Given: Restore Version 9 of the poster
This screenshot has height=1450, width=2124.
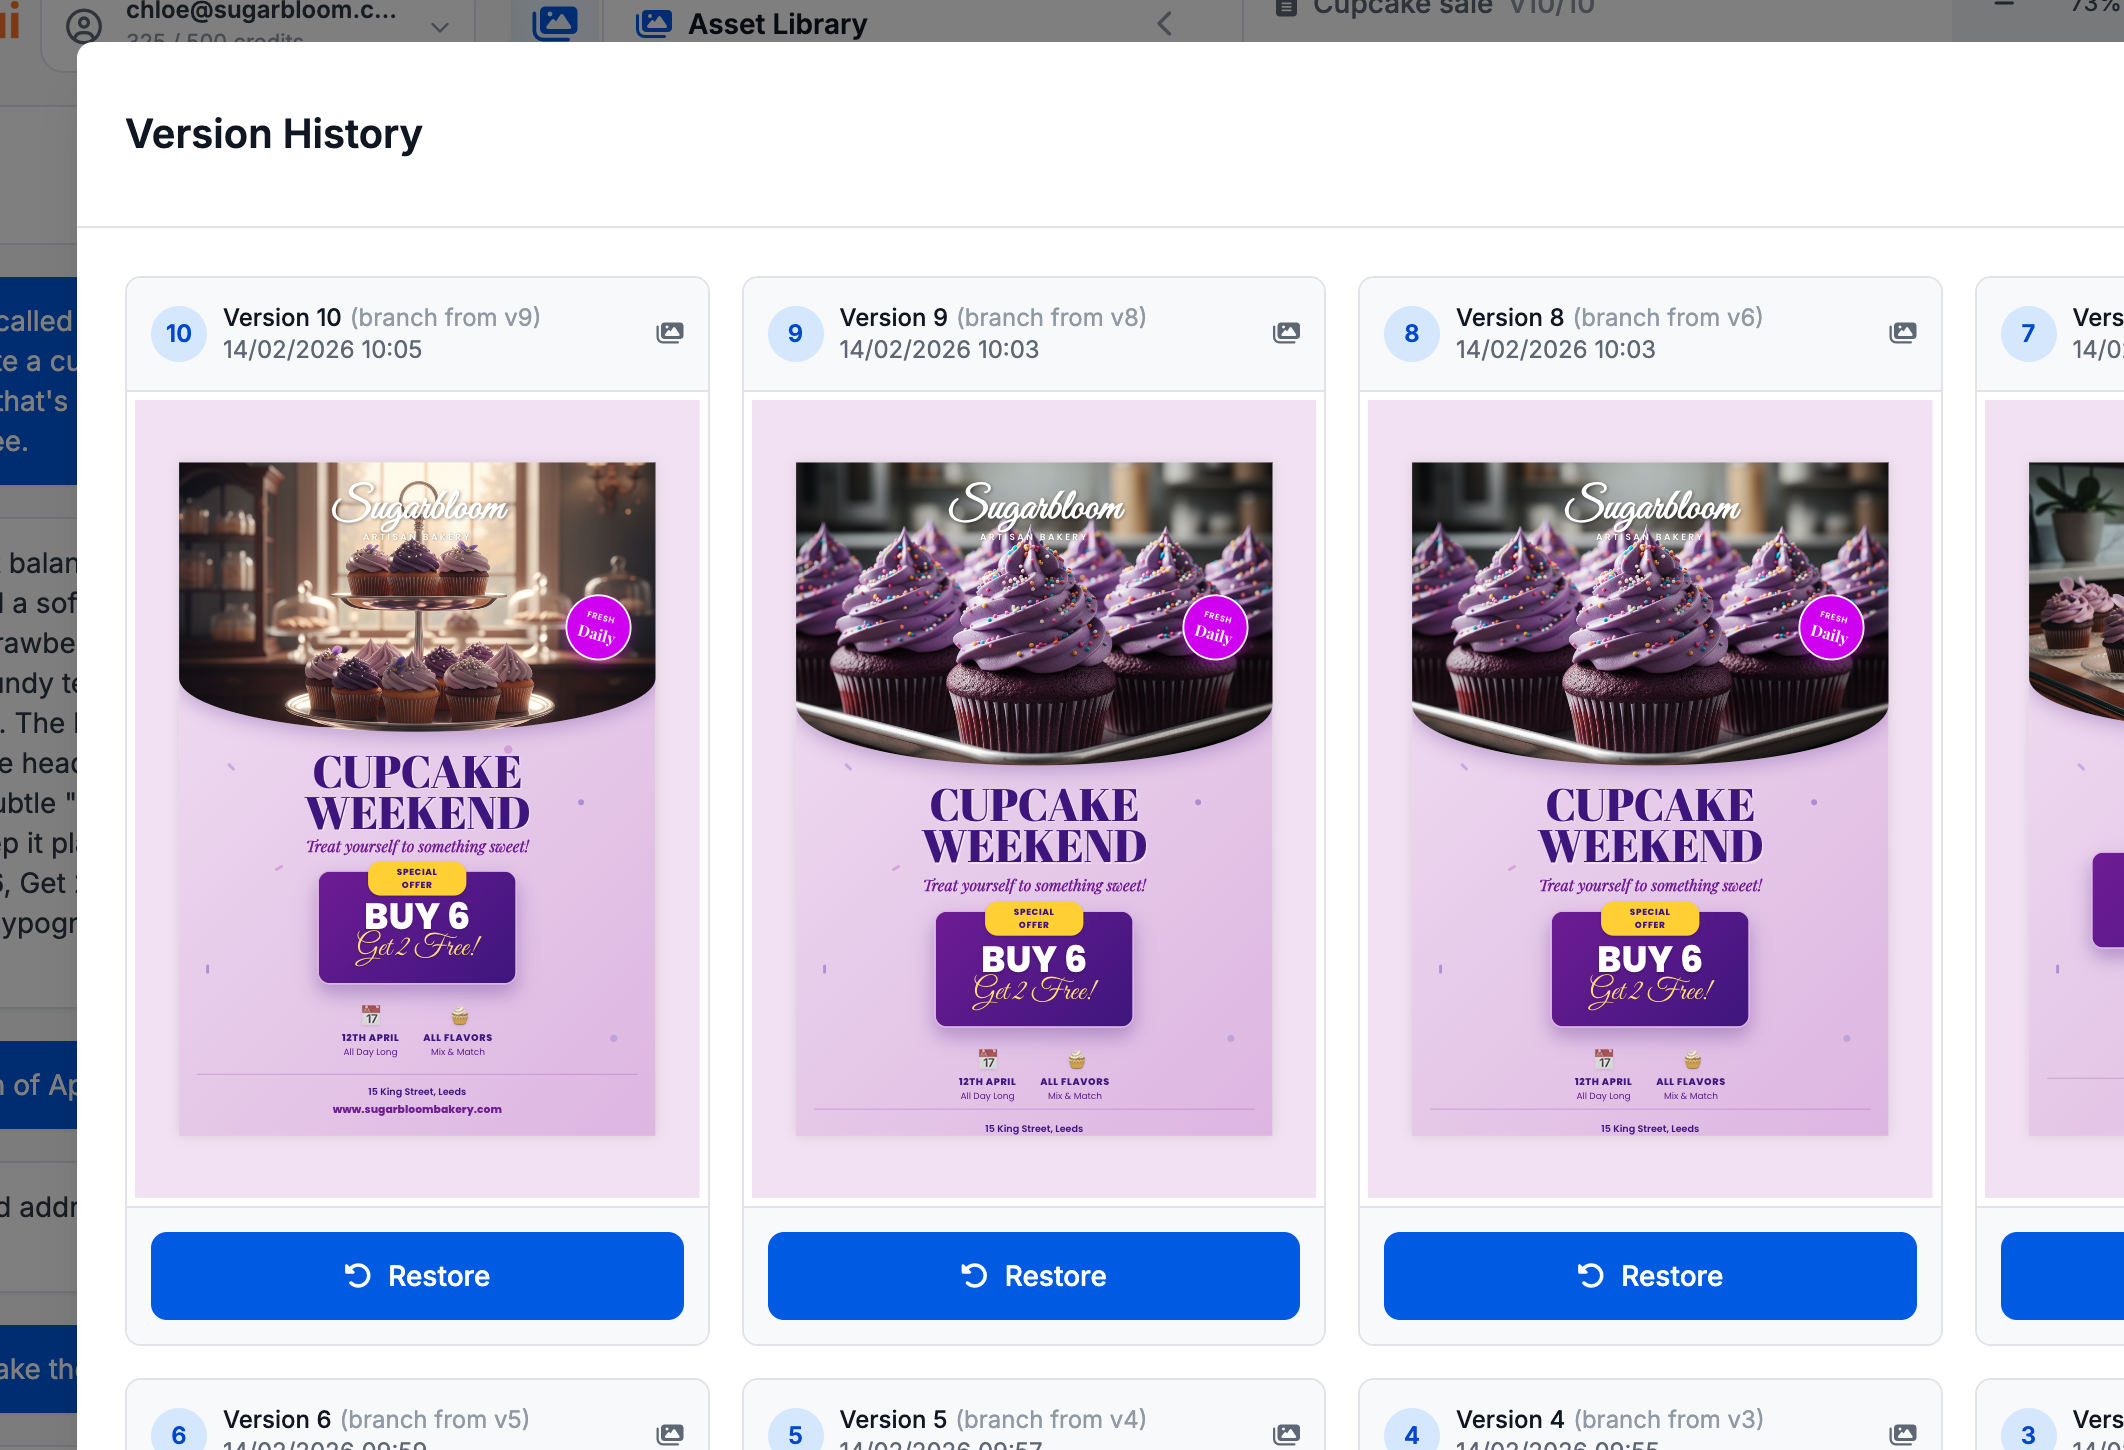Looking at the screenshot, I should click(1033, 1275).
